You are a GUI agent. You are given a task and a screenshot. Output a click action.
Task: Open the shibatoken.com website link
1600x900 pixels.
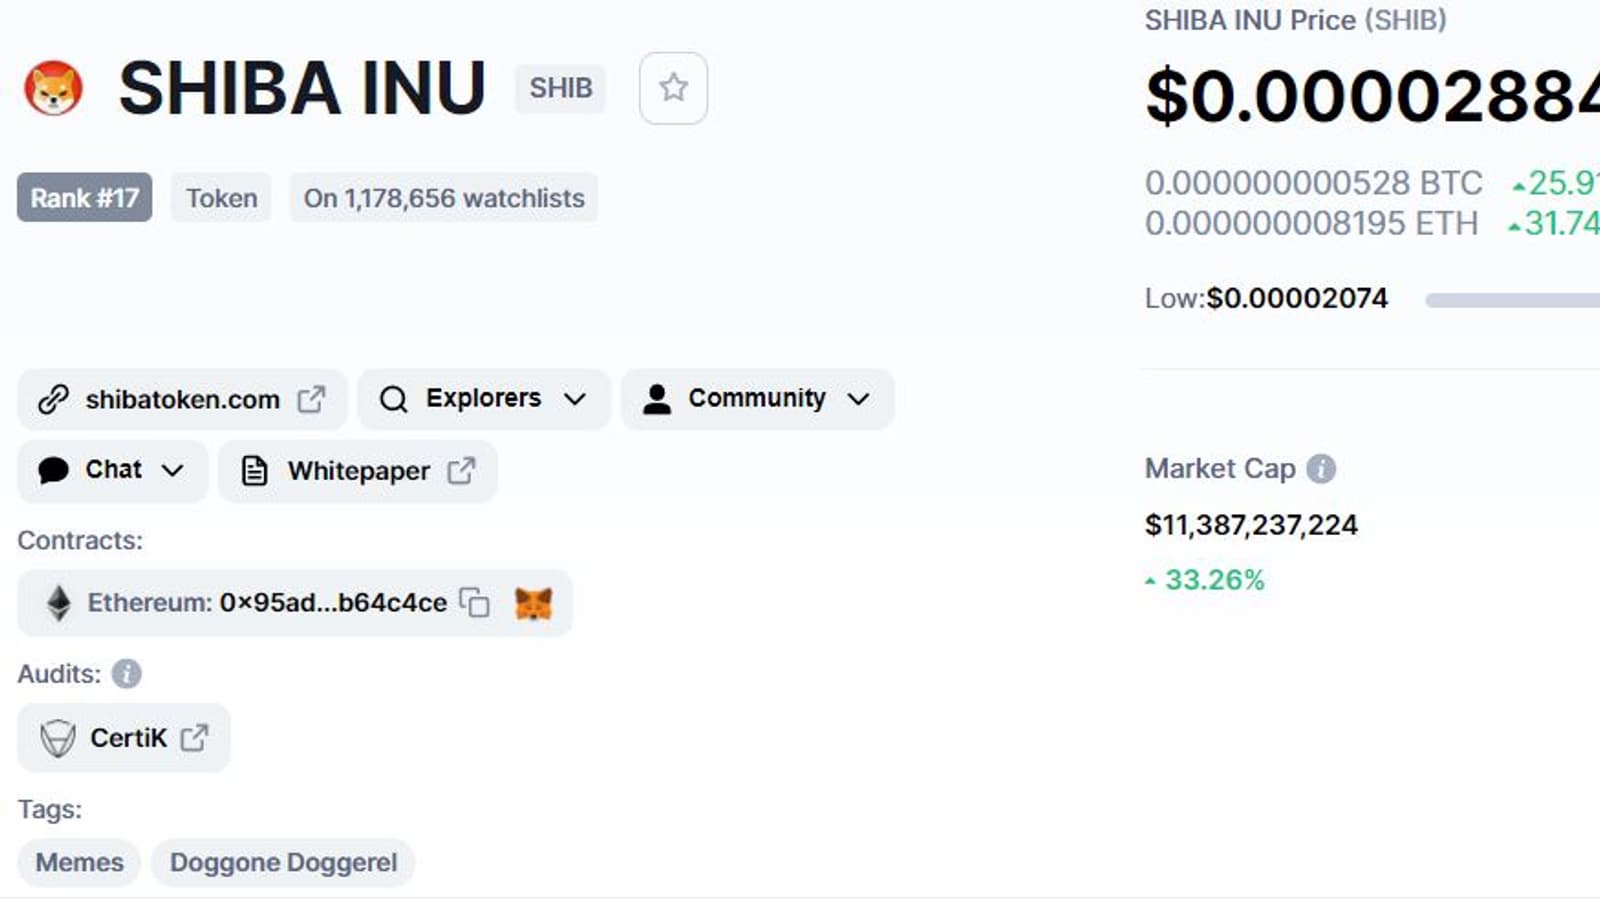coord(182,400)
